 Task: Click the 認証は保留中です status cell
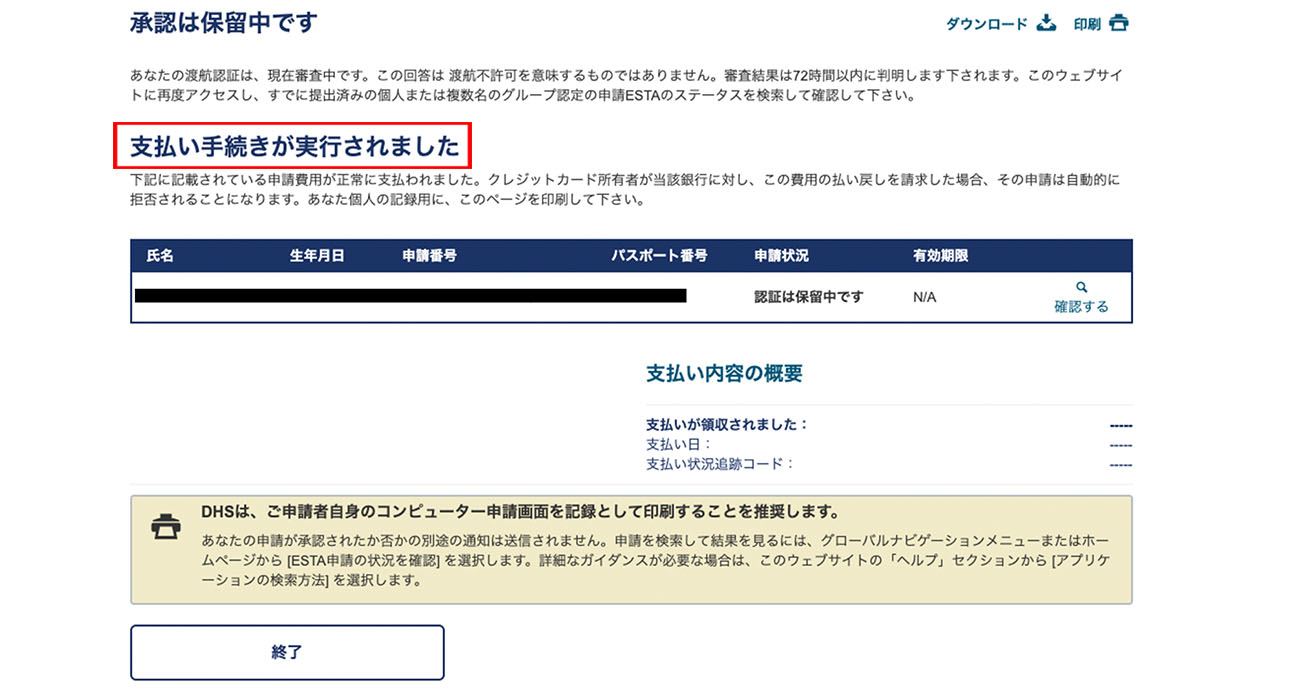[x=809, y=297]
